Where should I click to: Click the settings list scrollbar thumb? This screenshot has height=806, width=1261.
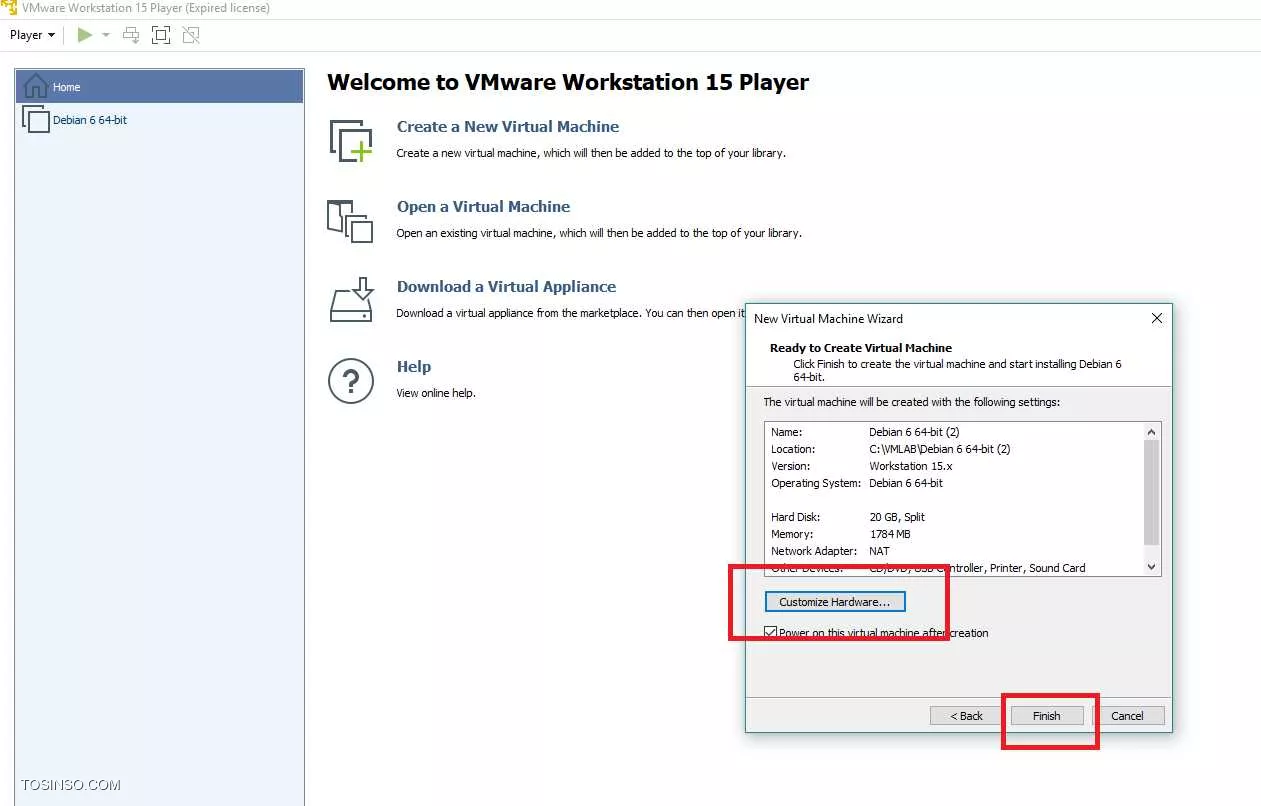(1152, 492)
